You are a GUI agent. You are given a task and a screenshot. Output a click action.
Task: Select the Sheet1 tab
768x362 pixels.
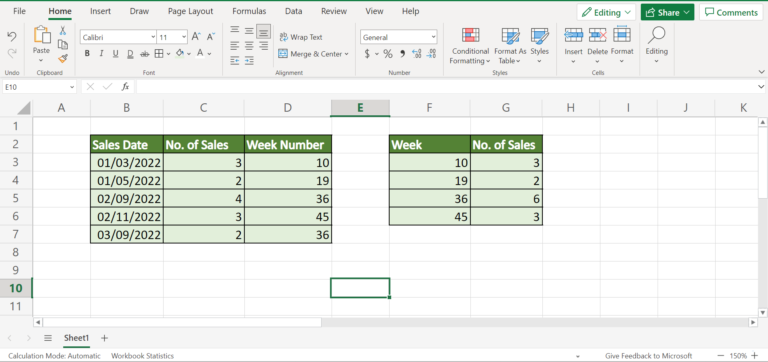pyautogui.click(x=76, y=338)
